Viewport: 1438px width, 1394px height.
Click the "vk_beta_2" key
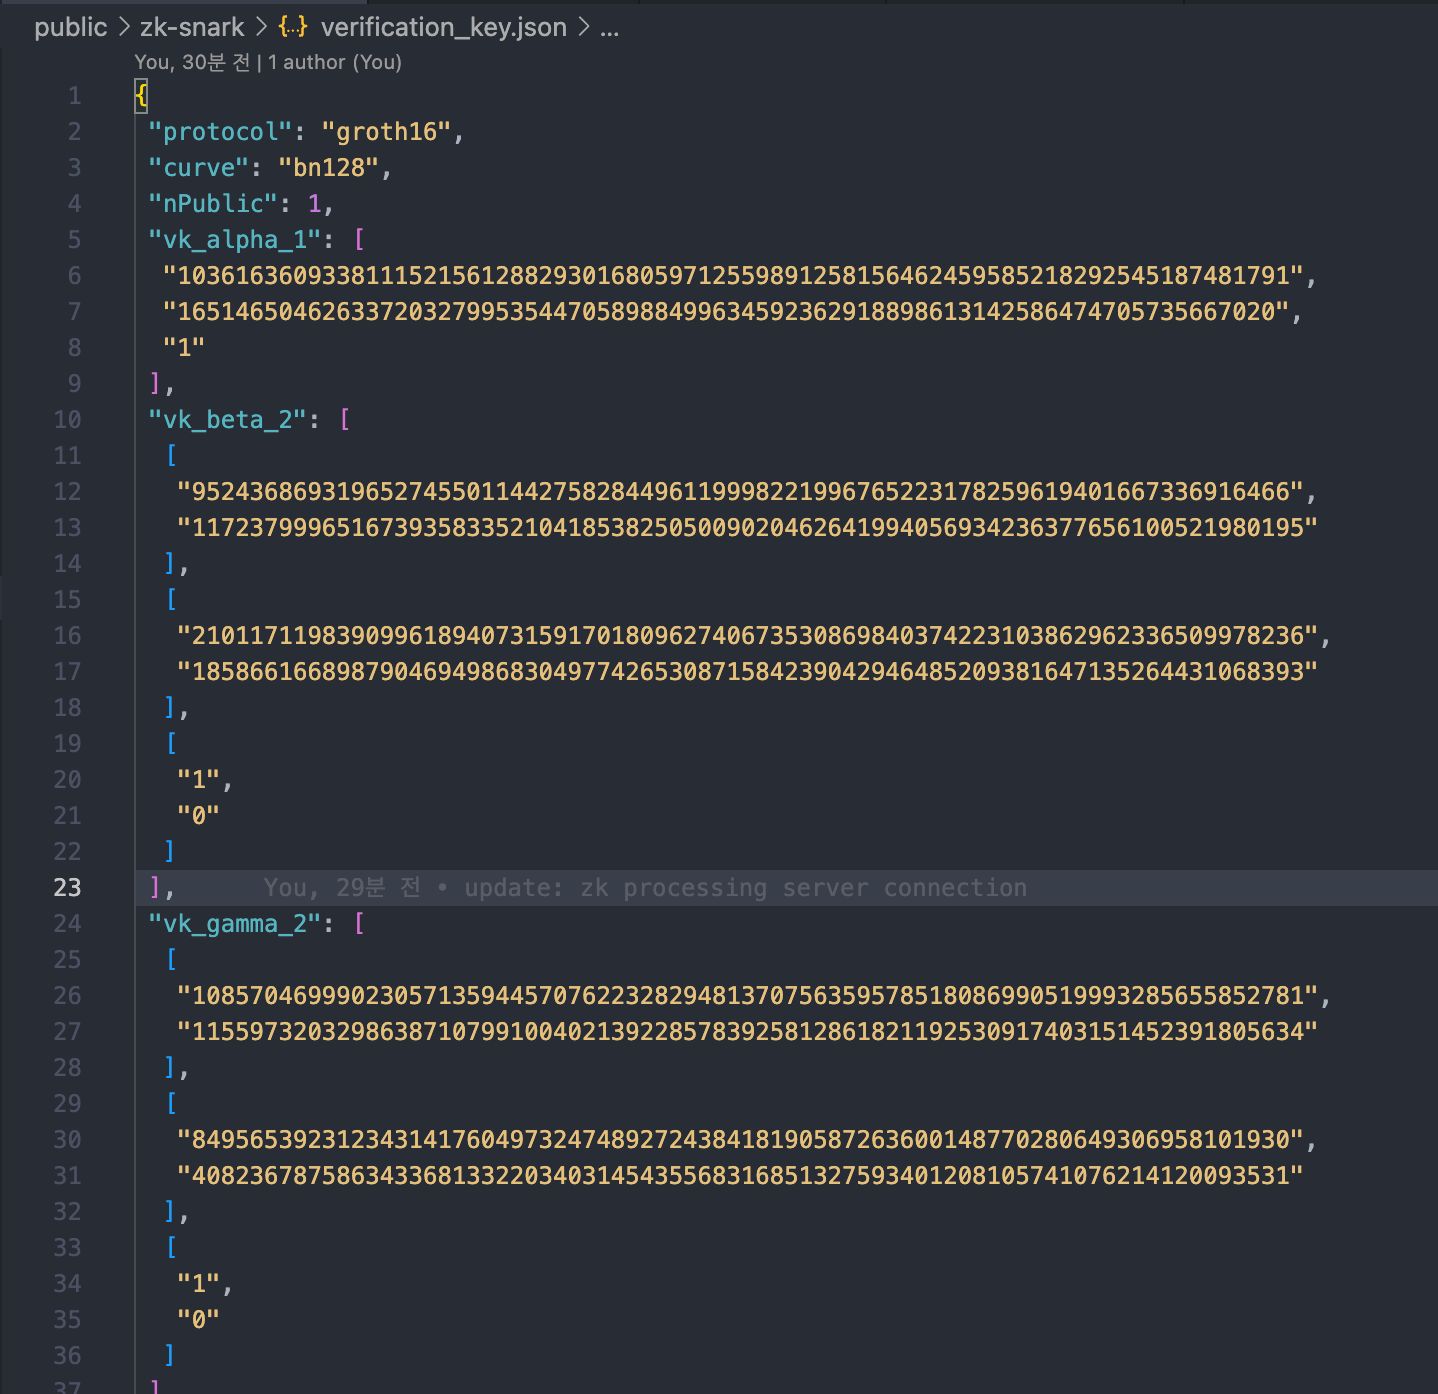point(227,420)
